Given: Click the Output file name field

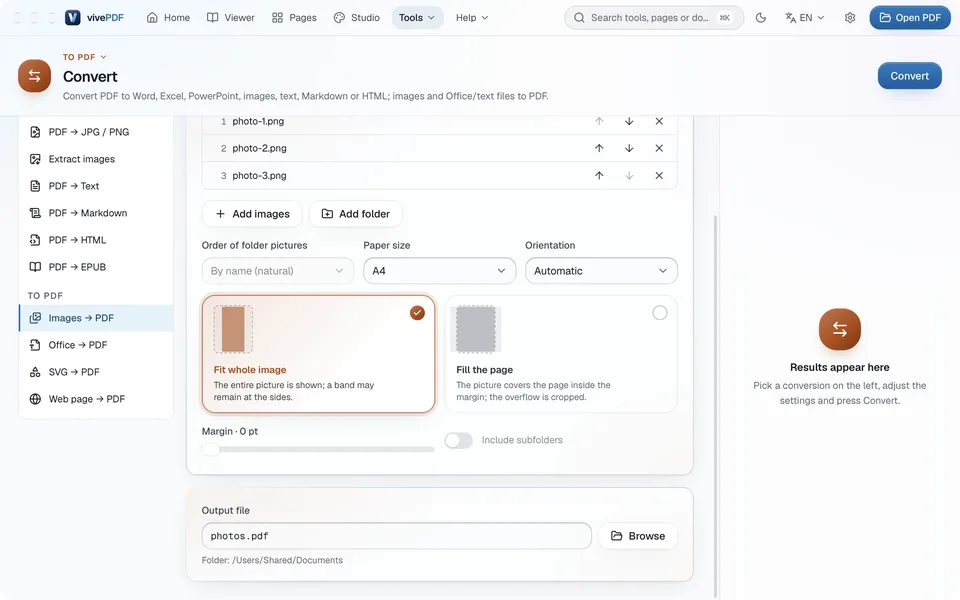Looking at the screenshot, I should click(x=397, y=536).
